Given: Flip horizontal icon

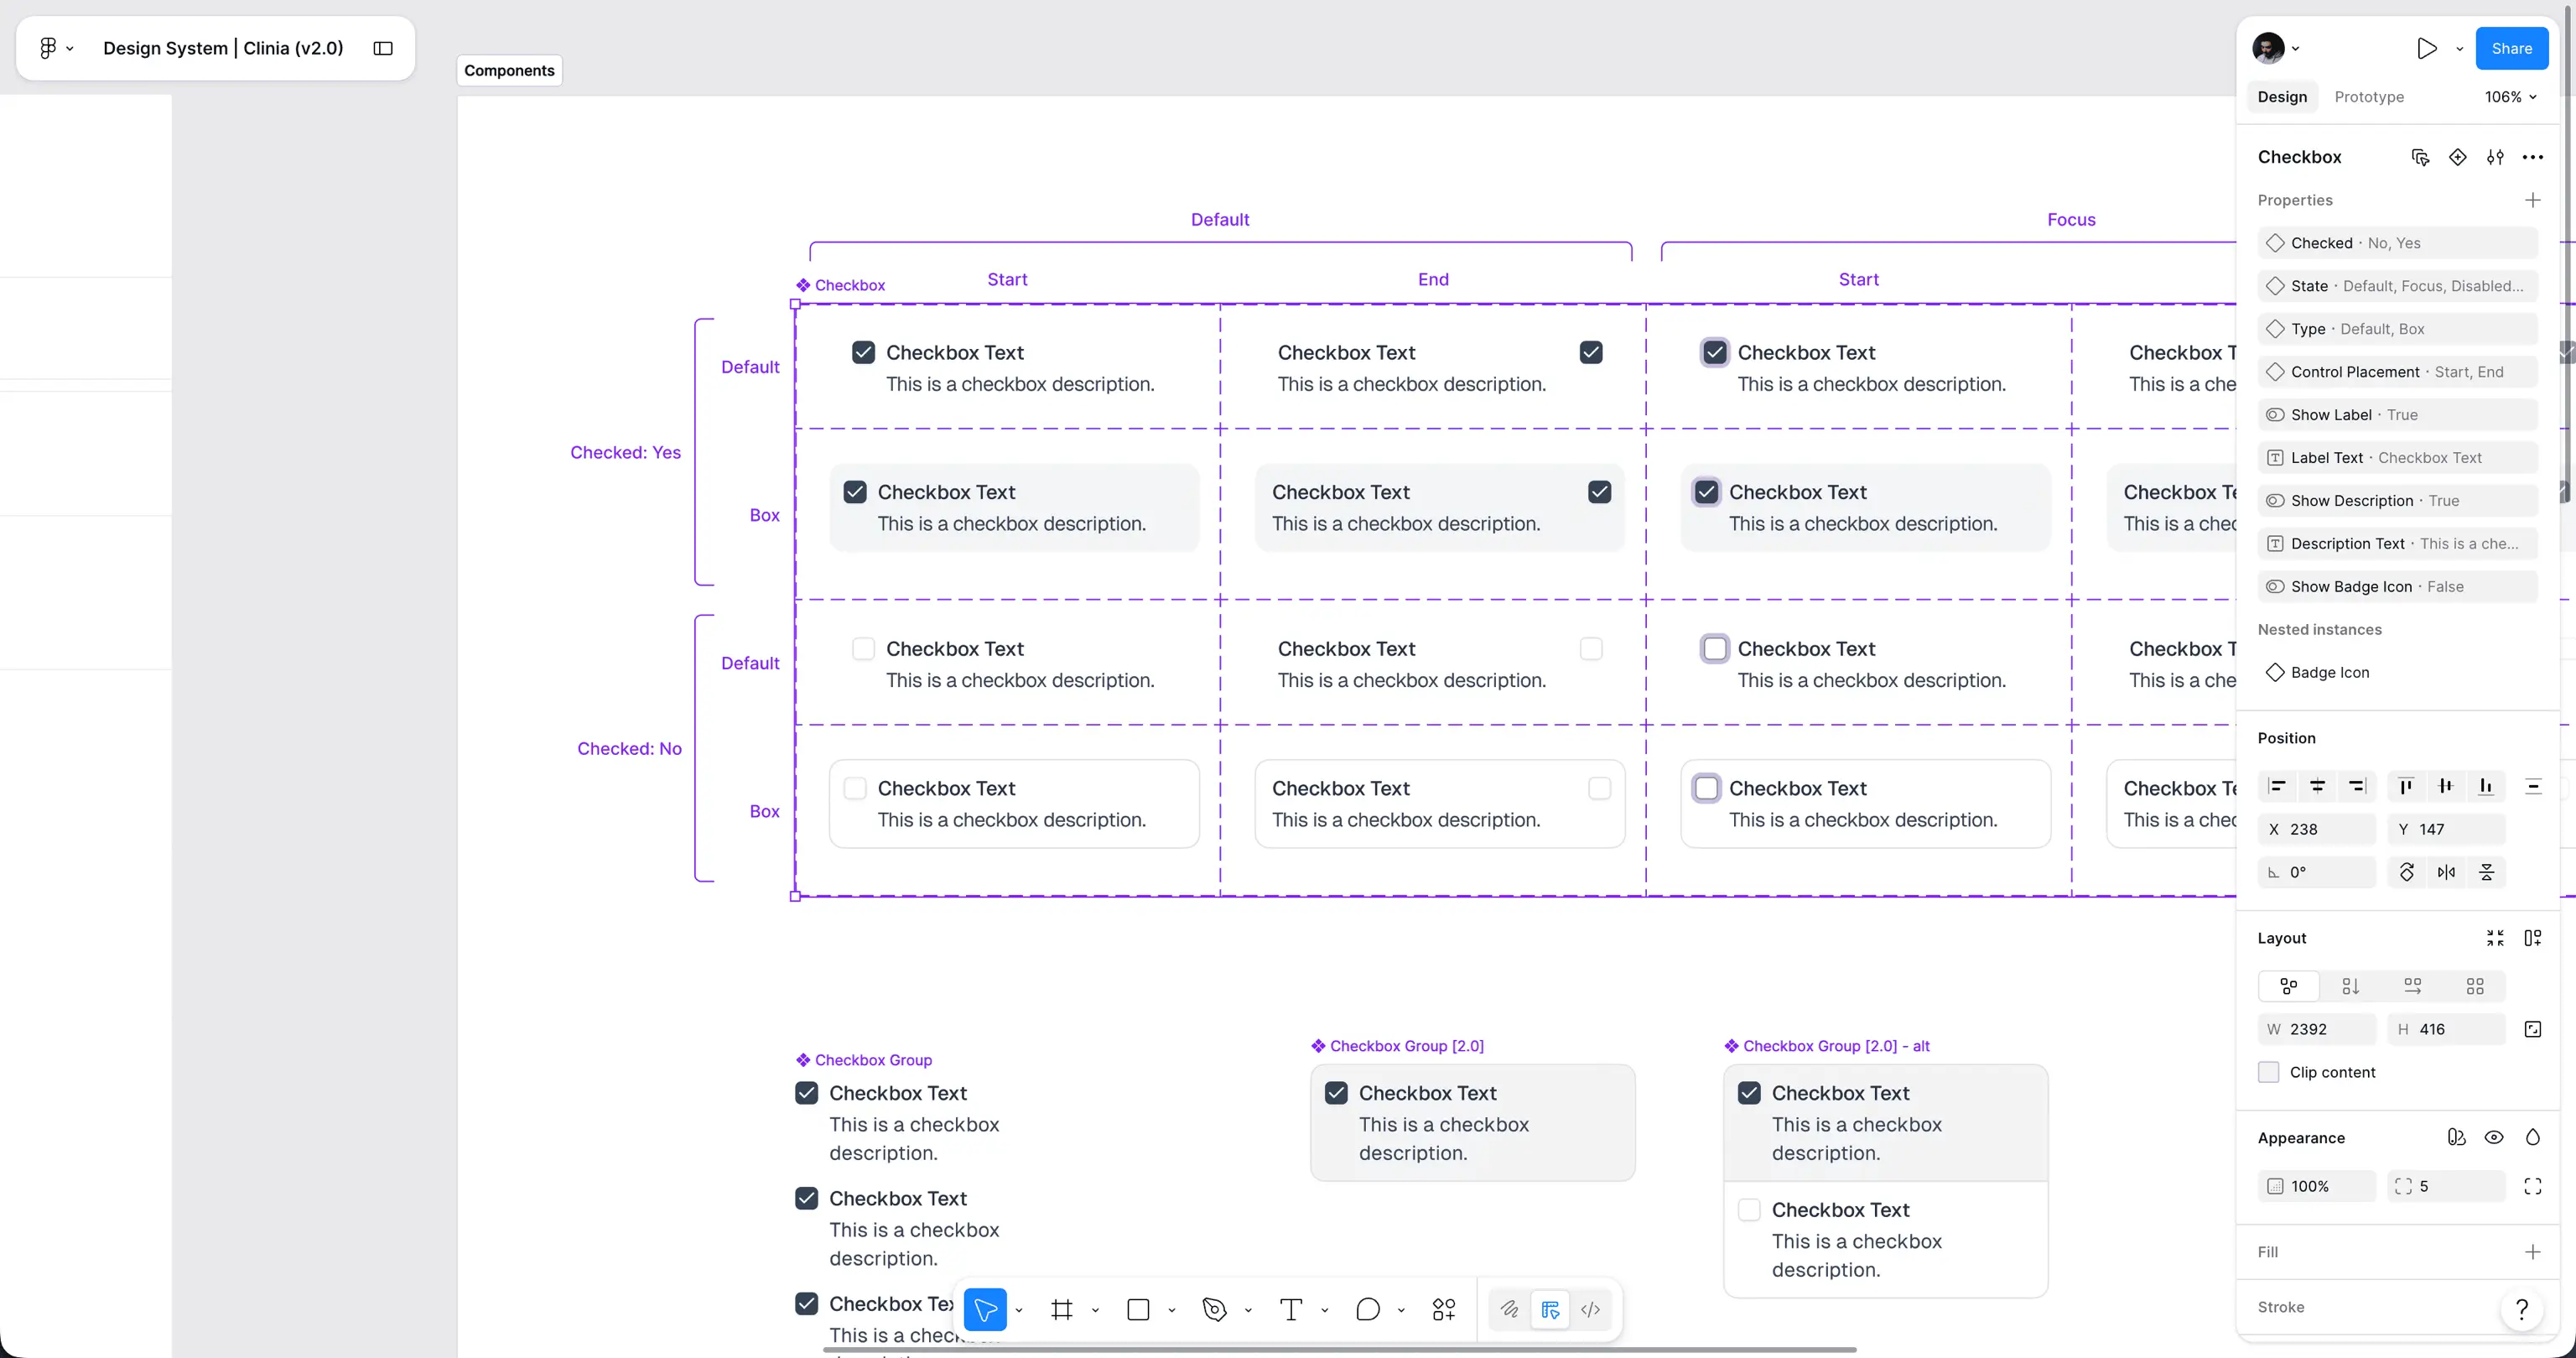Looking at the screenshot, I should (2446, 872).
